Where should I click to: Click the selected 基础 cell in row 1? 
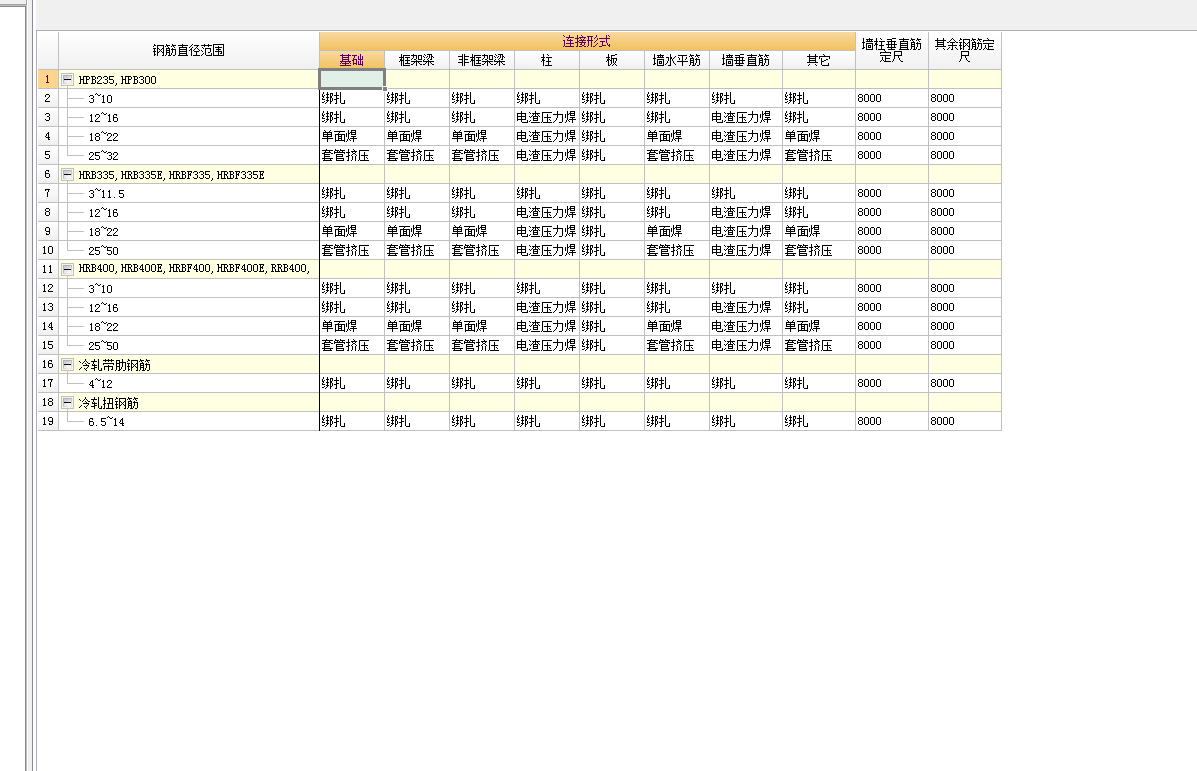point(352,79)
